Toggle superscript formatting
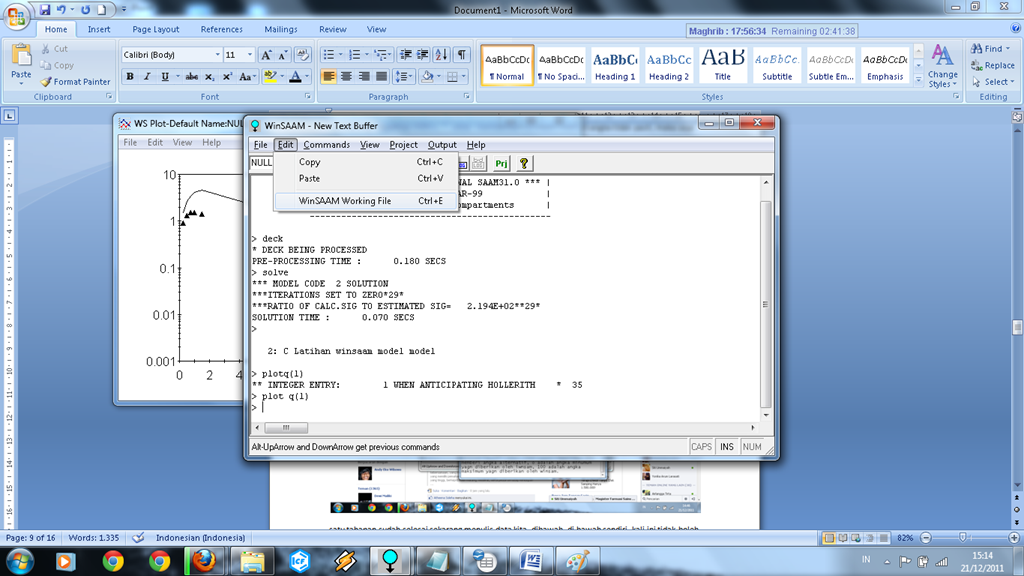 tap(227, 76)
